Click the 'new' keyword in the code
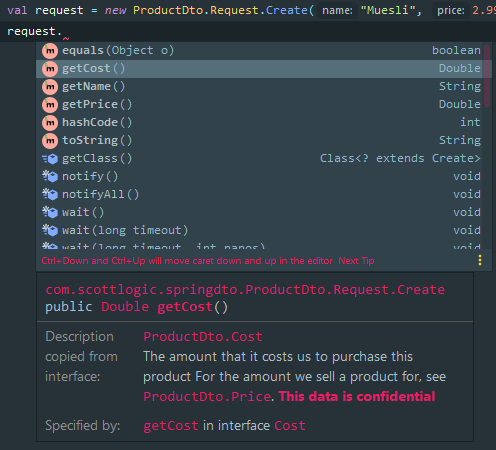Screen dimensions: 496x450 [x=115, y=10]
